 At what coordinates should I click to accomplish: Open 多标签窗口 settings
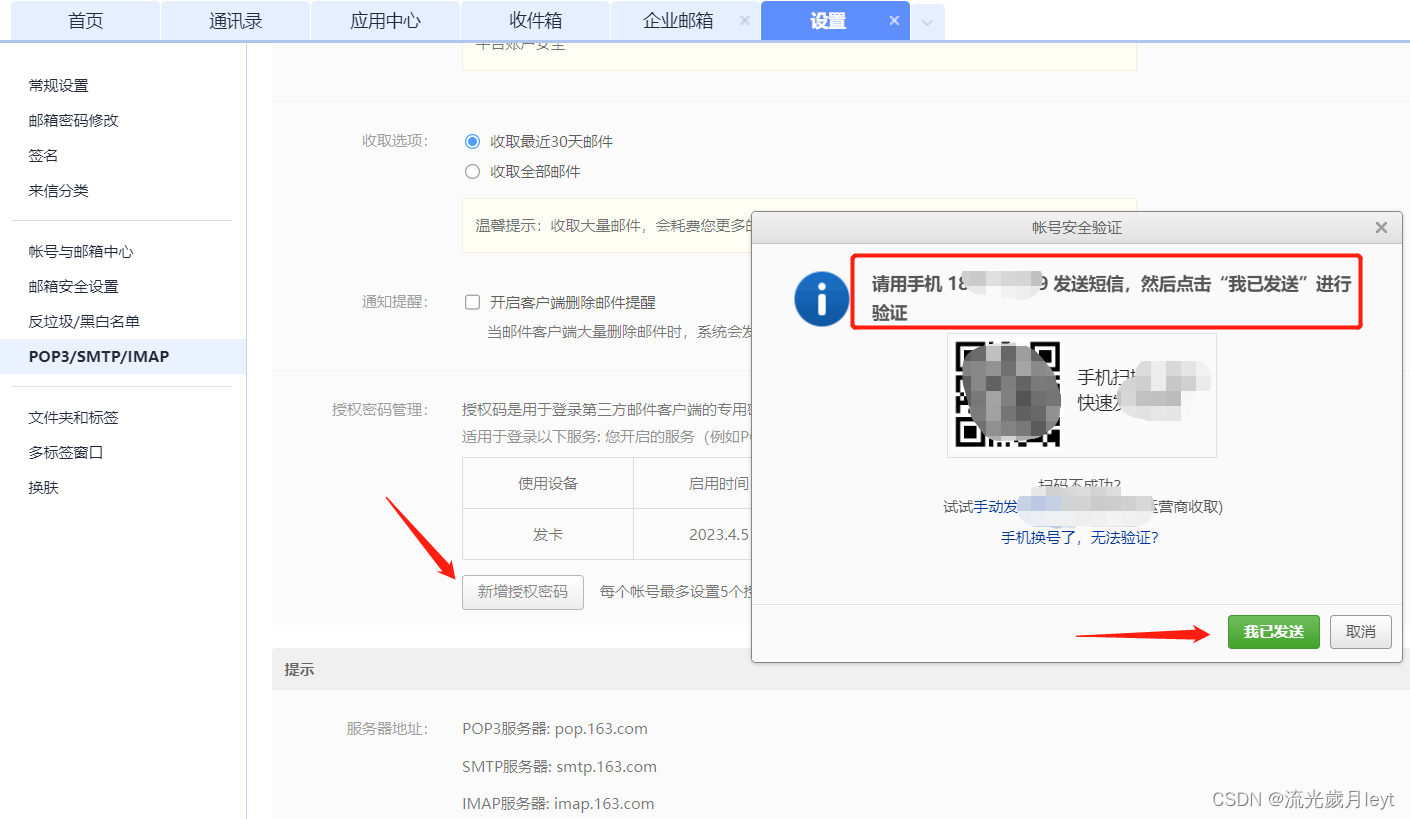click(x=66, y=453)
